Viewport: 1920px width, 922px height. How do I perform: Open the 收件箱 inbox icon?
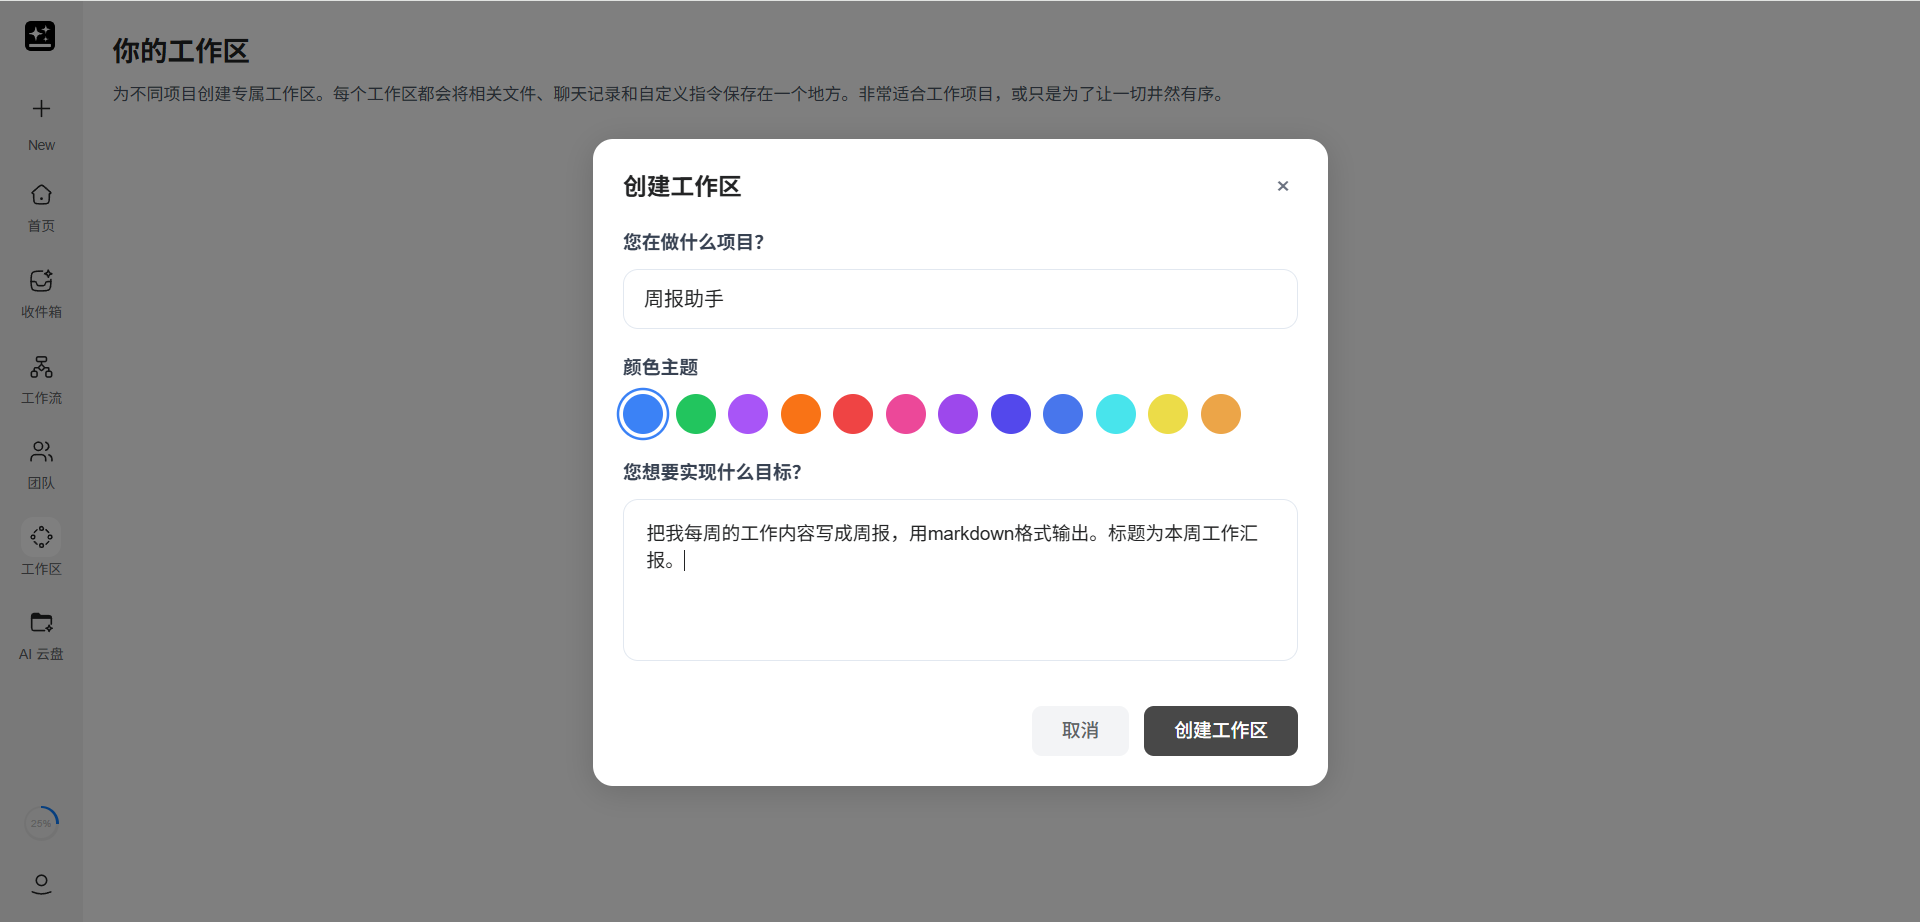[41, 281]
